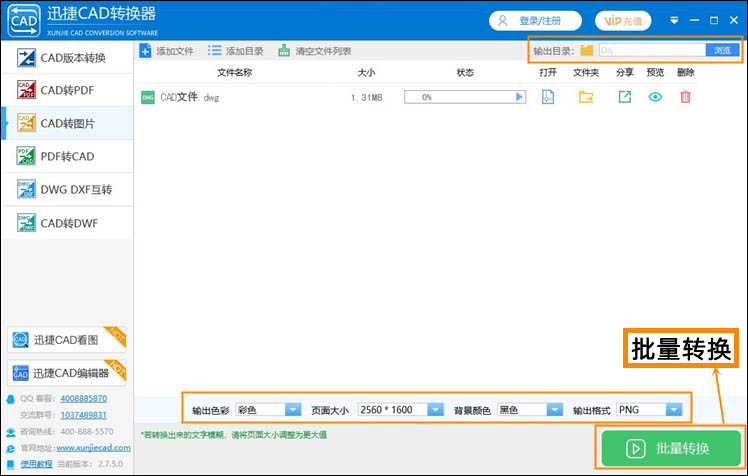Click the CAD转DWF icon
This screenshot has height=476, width=748.
click(x=26, y=223)
